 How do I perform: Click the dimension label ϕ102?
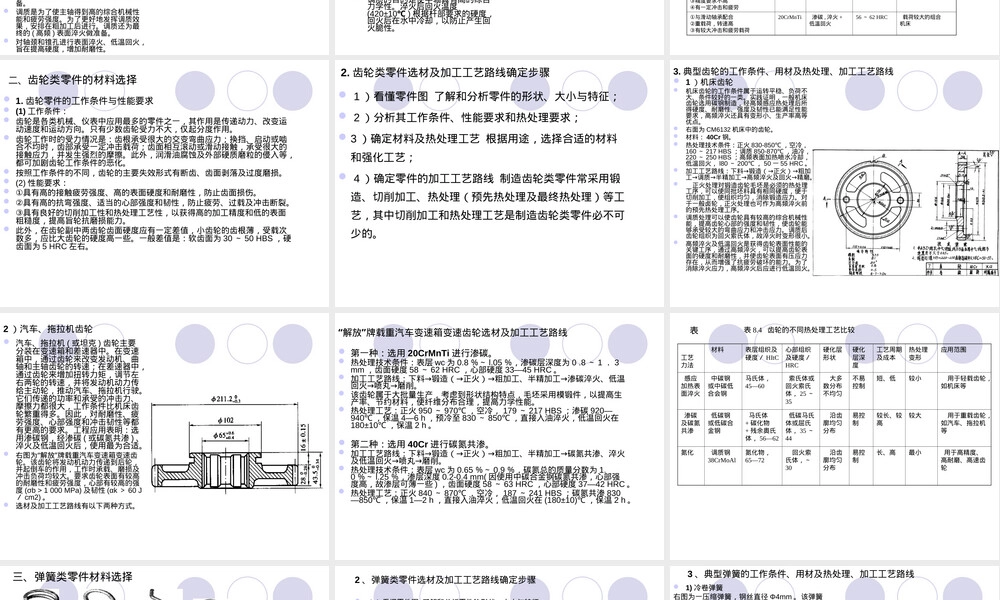click(x=225, y=421)
